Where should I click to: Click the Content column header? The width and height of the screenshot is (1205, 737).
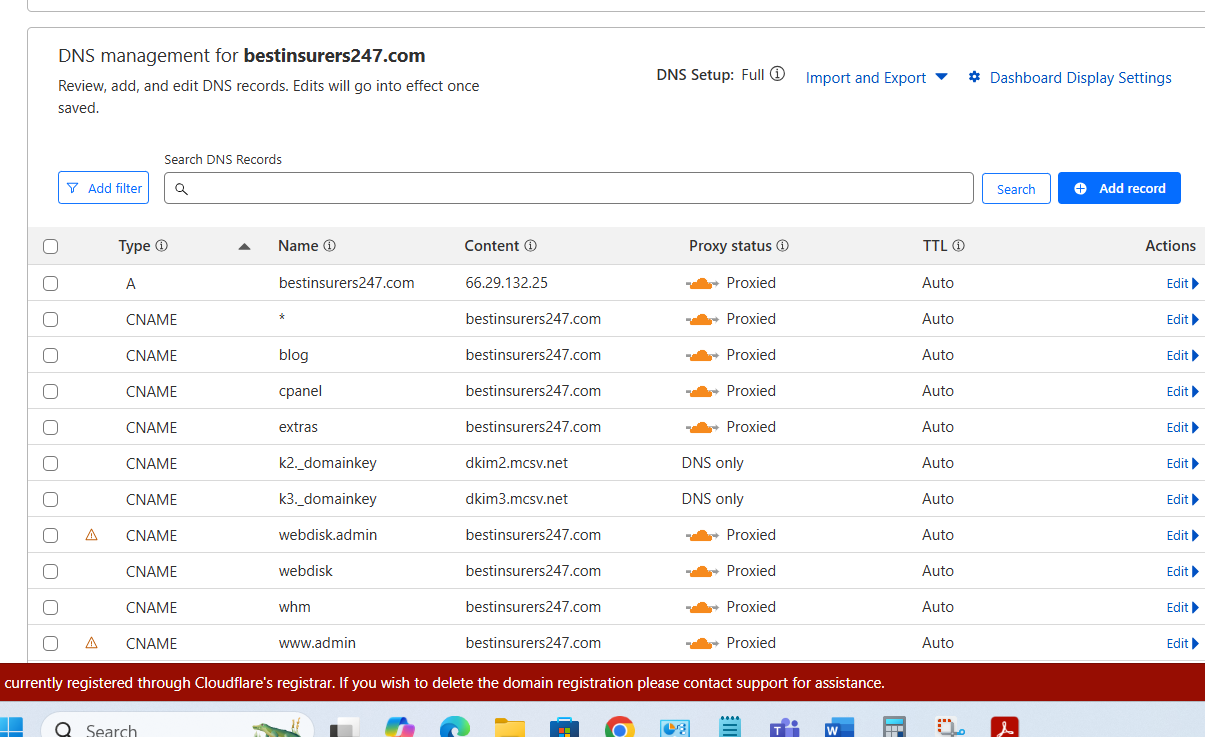(x=492, y=246)
